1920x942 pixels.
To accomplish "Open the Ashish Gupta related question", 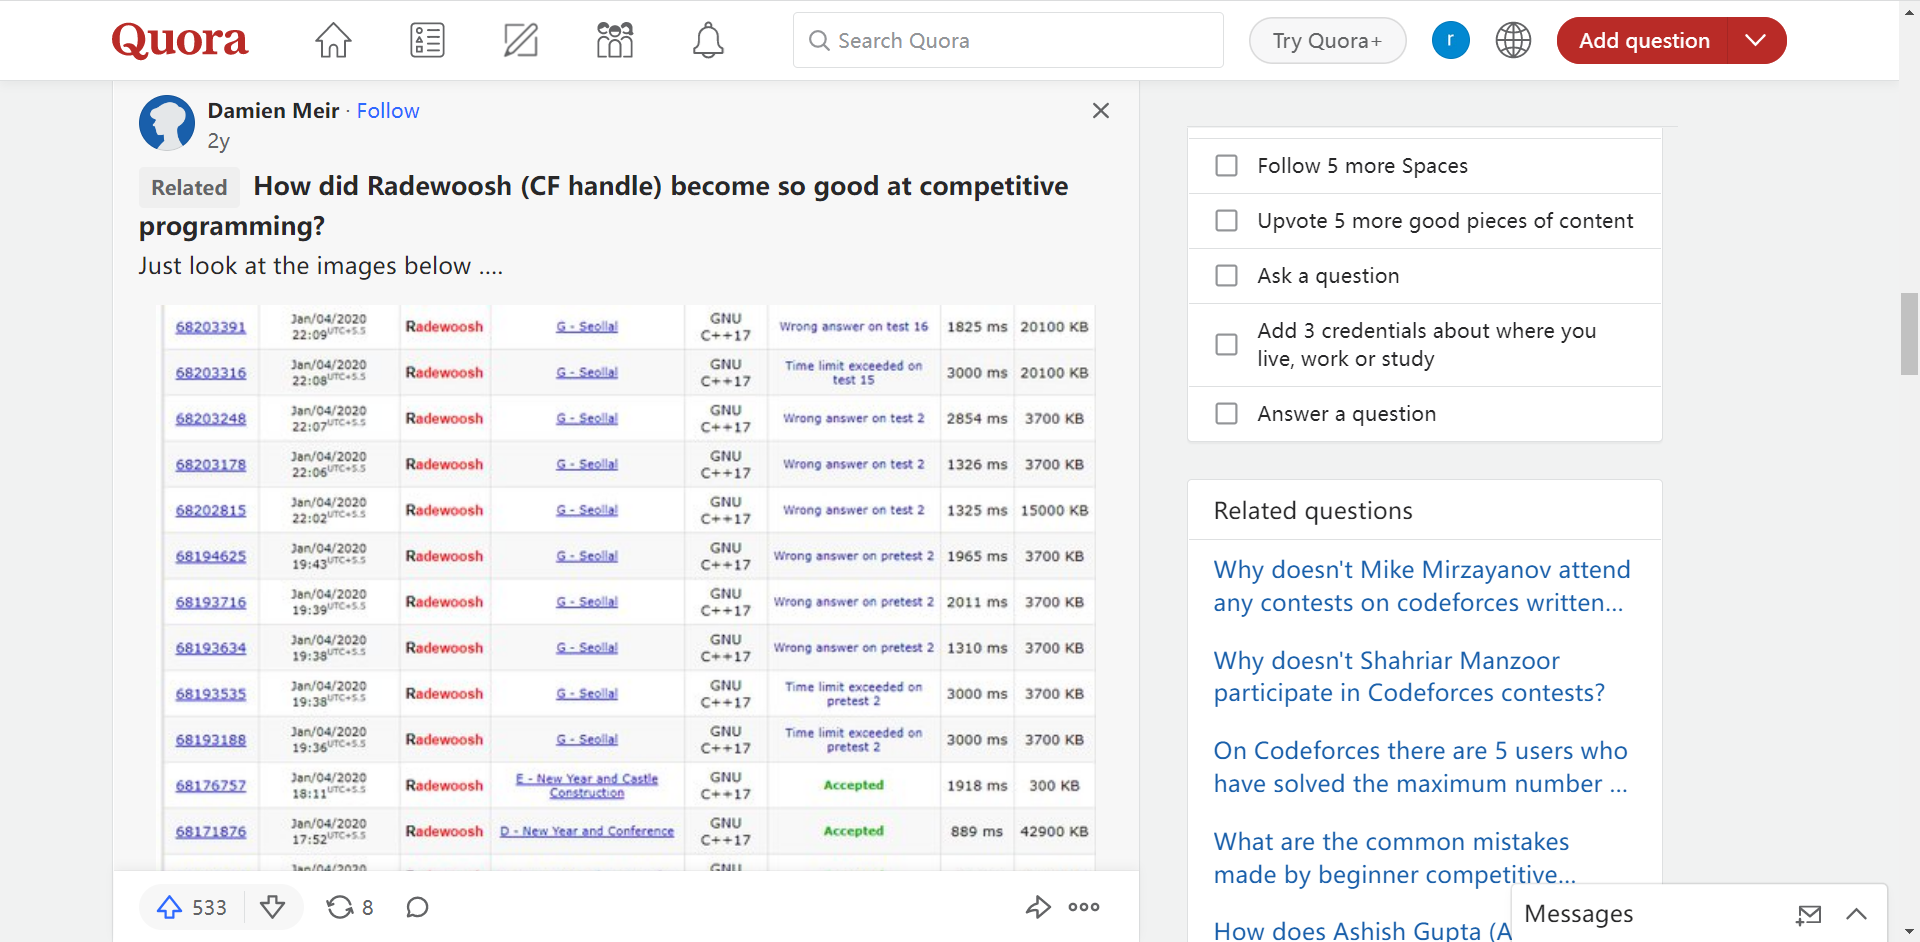I will pyautogui.click(x=1363, y=930).
